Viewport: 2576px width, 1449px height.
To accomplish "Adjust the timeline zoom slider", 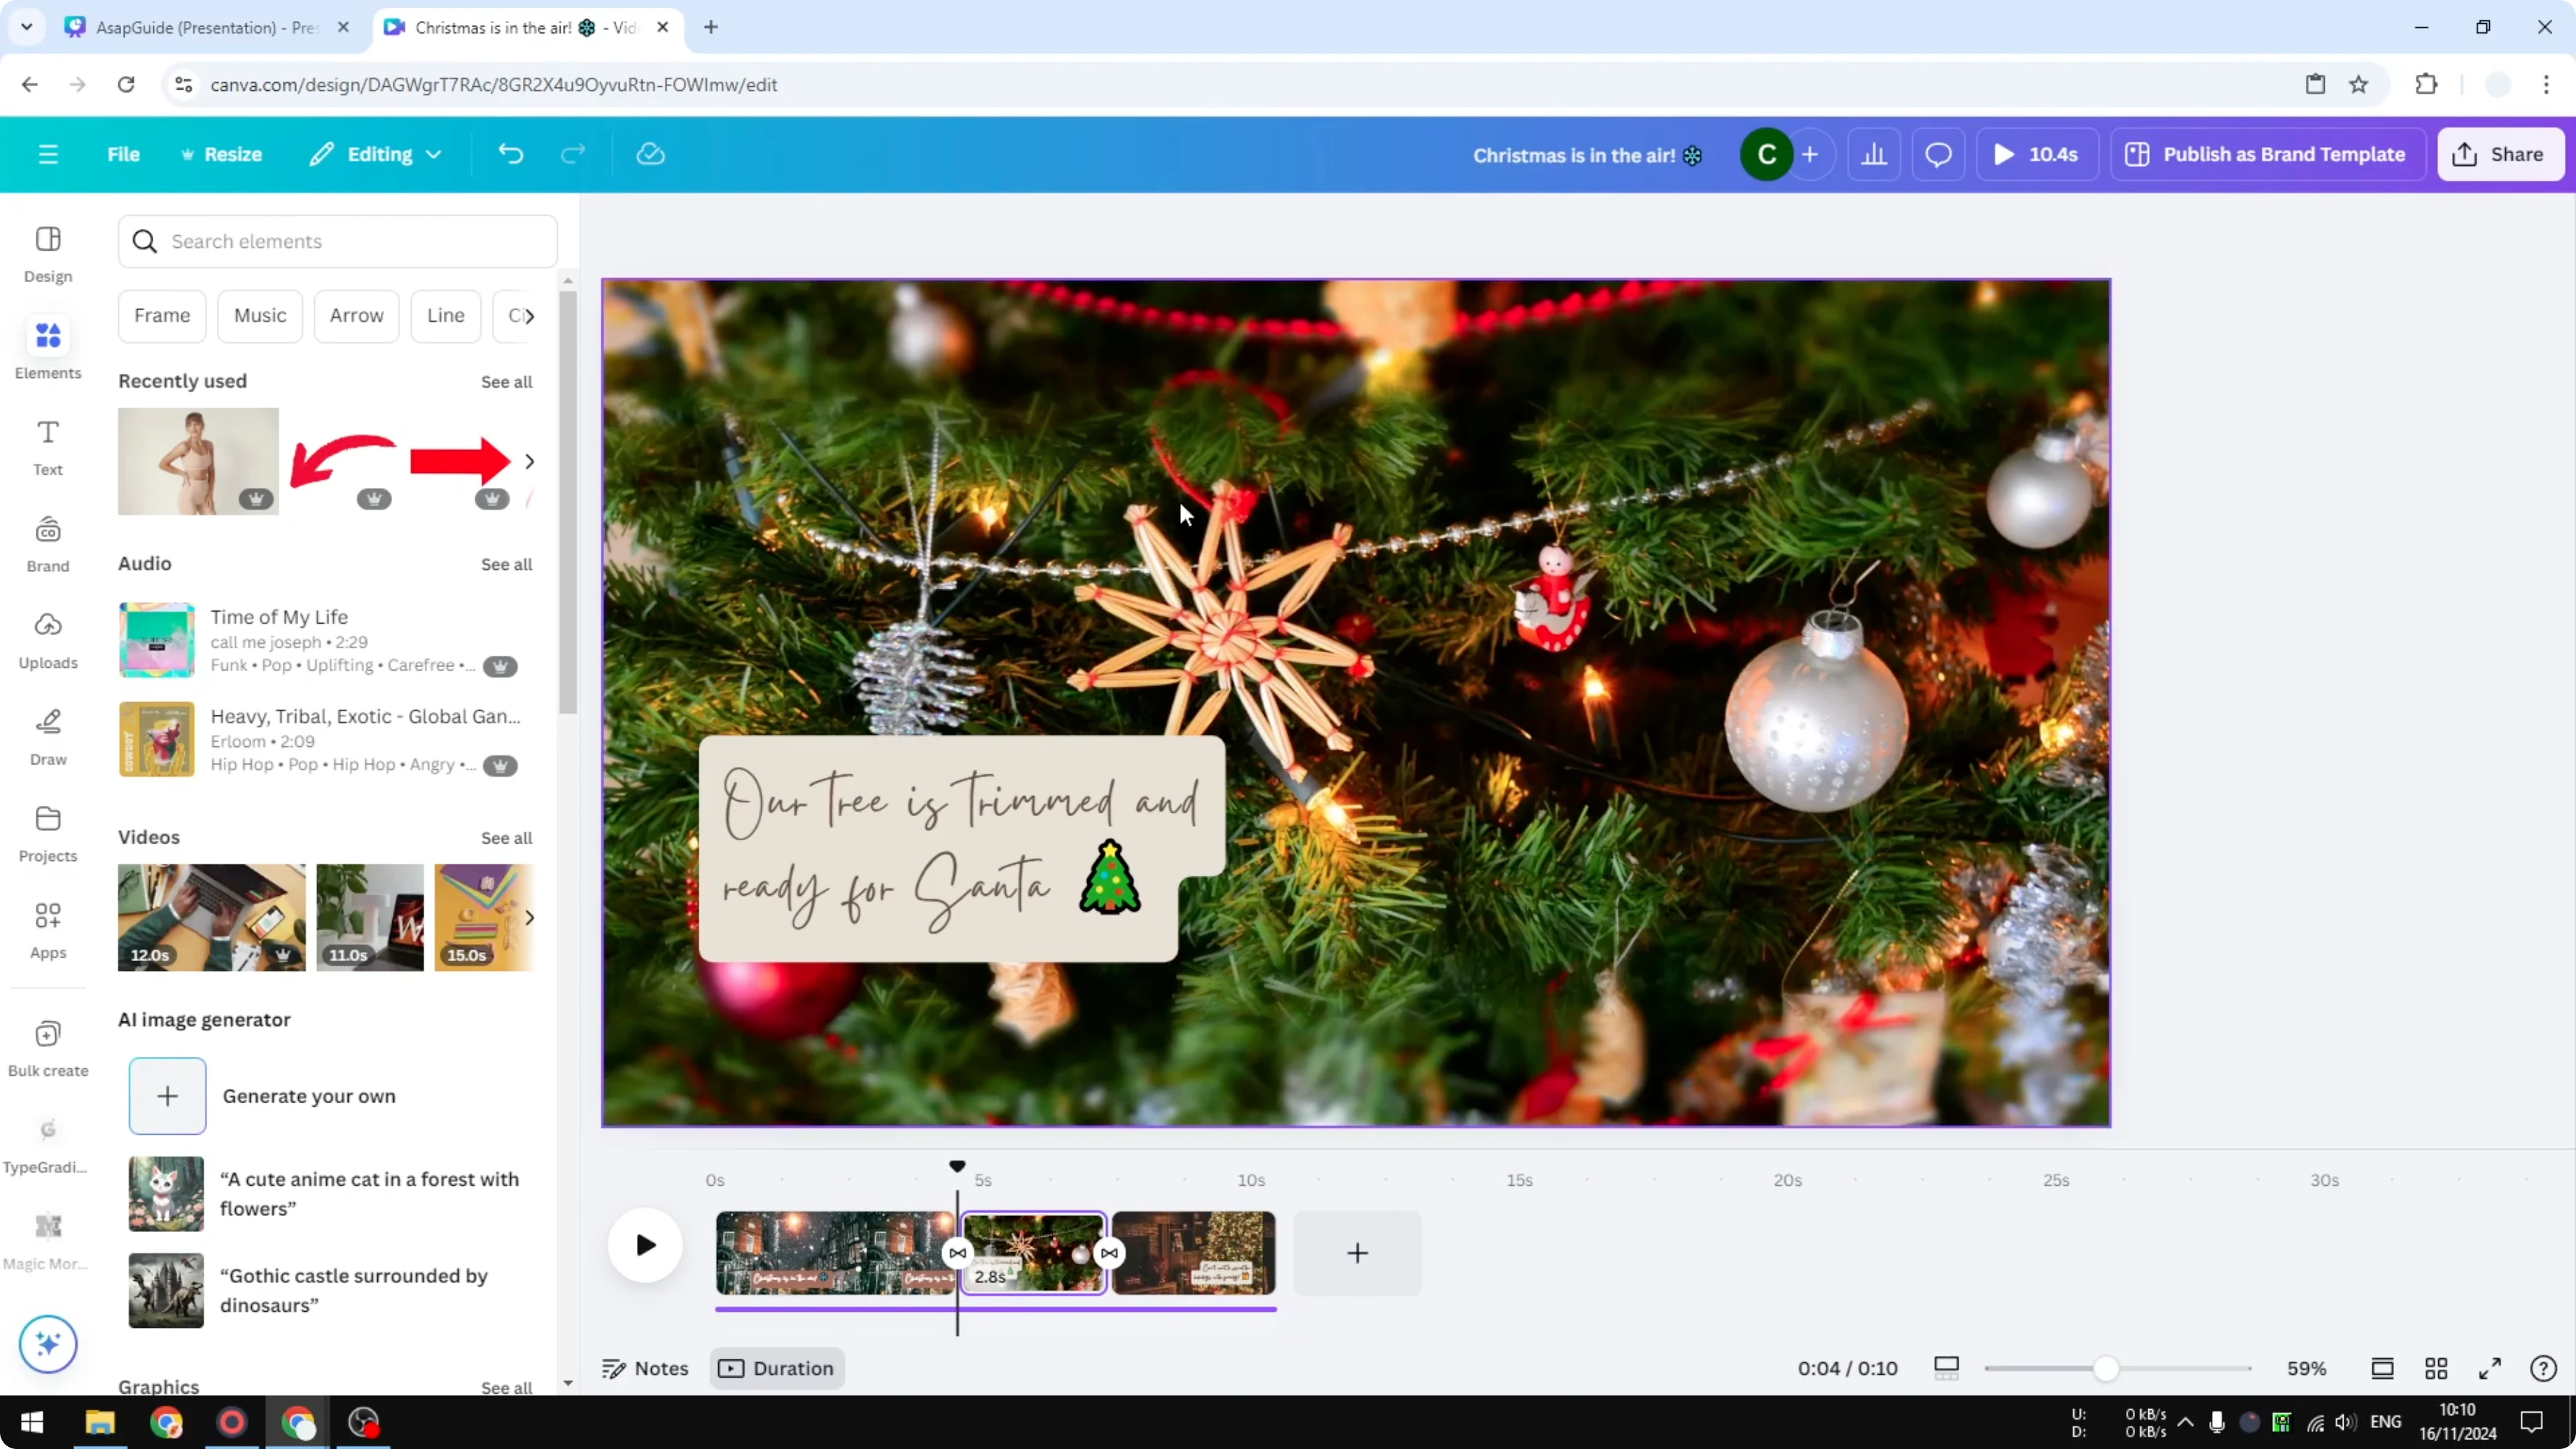I will [2108, 1368].
